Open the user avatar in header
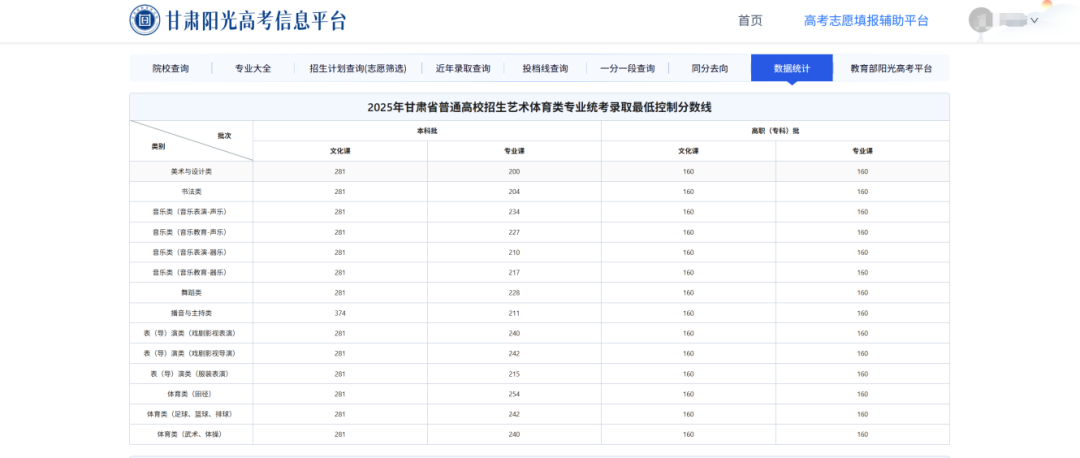 pyautogui.click(x=980, y=20)
